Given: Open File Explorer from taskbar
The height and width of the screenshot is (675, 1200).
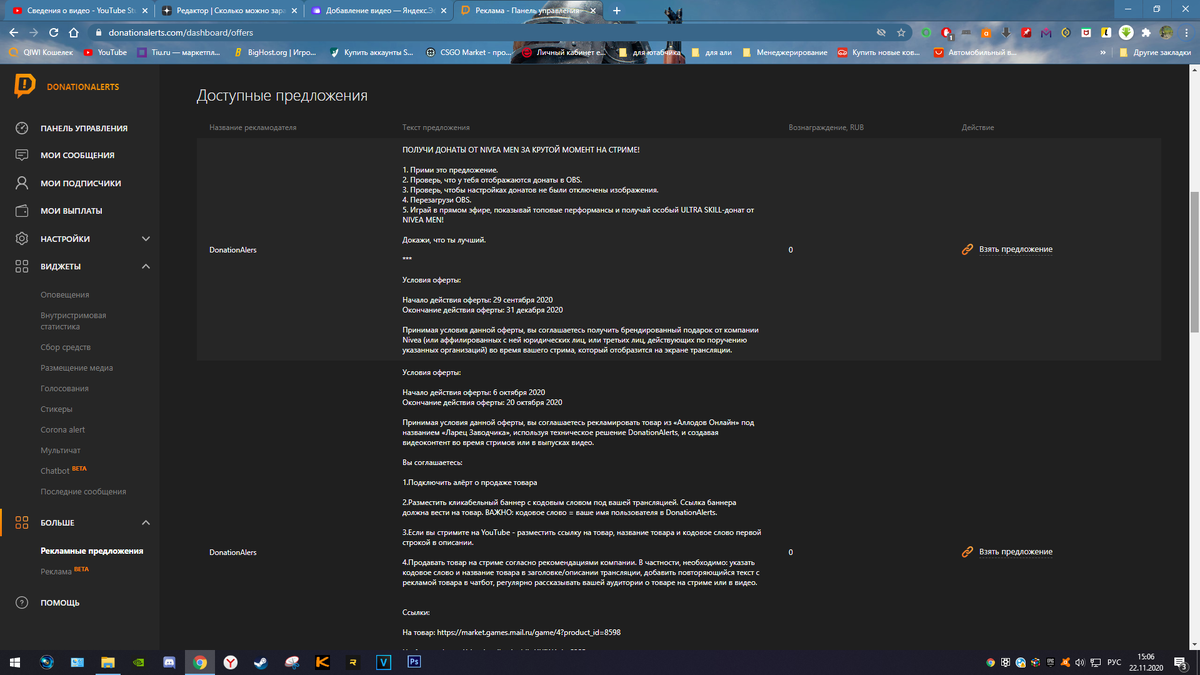Looking at the screenshot, I should (x=108, y=662).
